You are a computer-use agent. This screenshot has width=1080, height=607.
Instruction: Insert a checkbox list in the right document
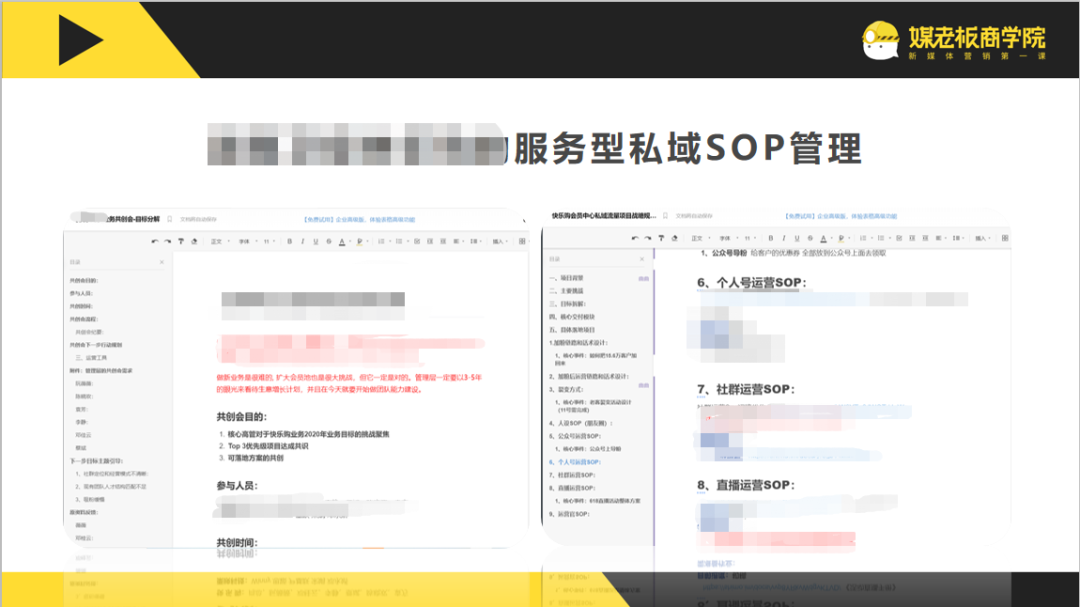point(899,238)
